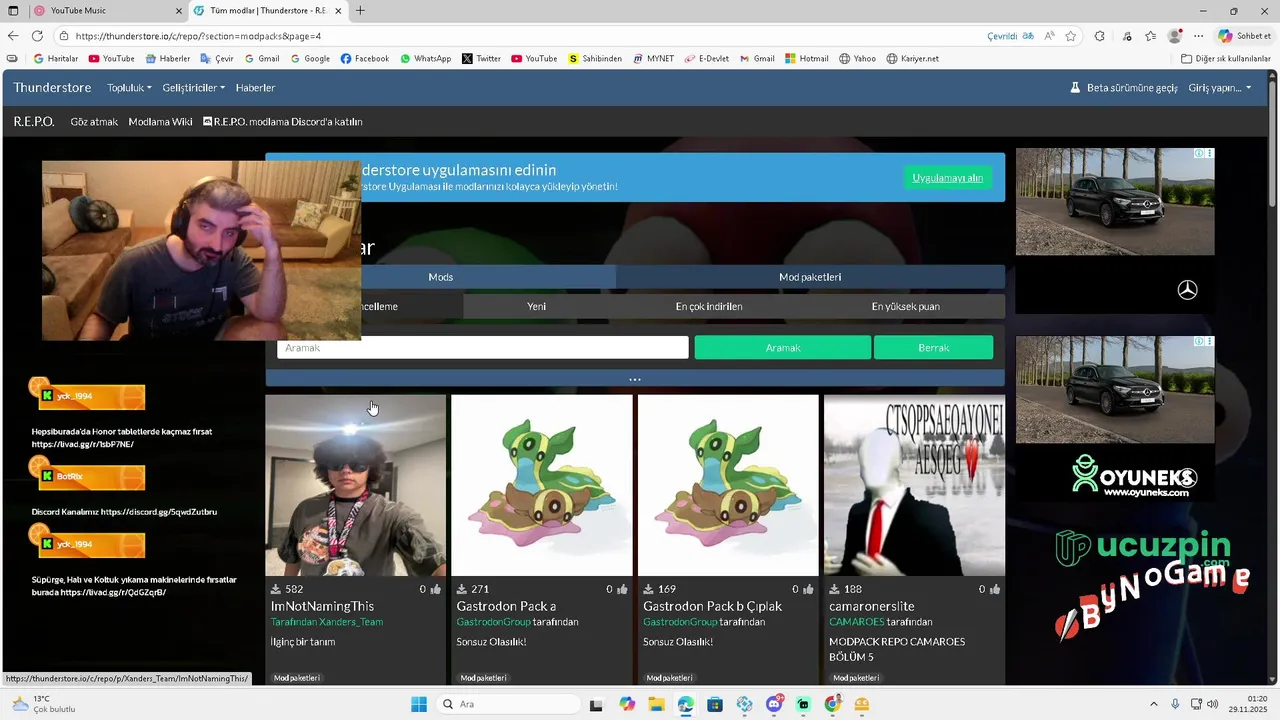Sort by En yüksek puan
Image resolution: width=1280 pixels, height=720 pixels.
coord(906,306)
